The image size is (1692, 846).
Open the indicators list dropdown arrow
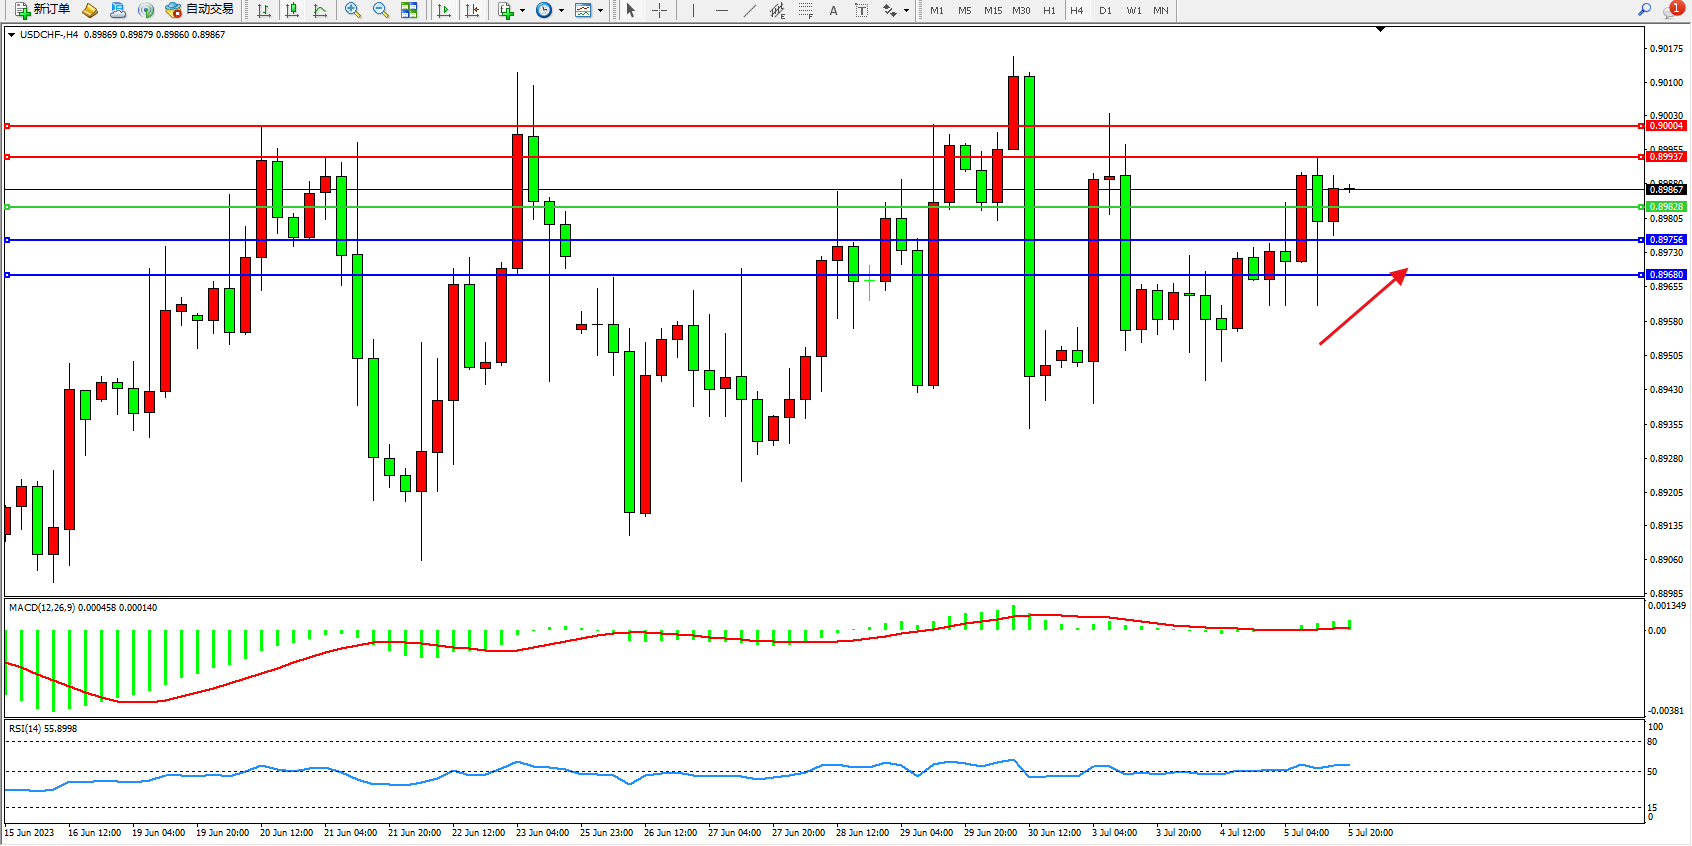click(x=522, y=10)
